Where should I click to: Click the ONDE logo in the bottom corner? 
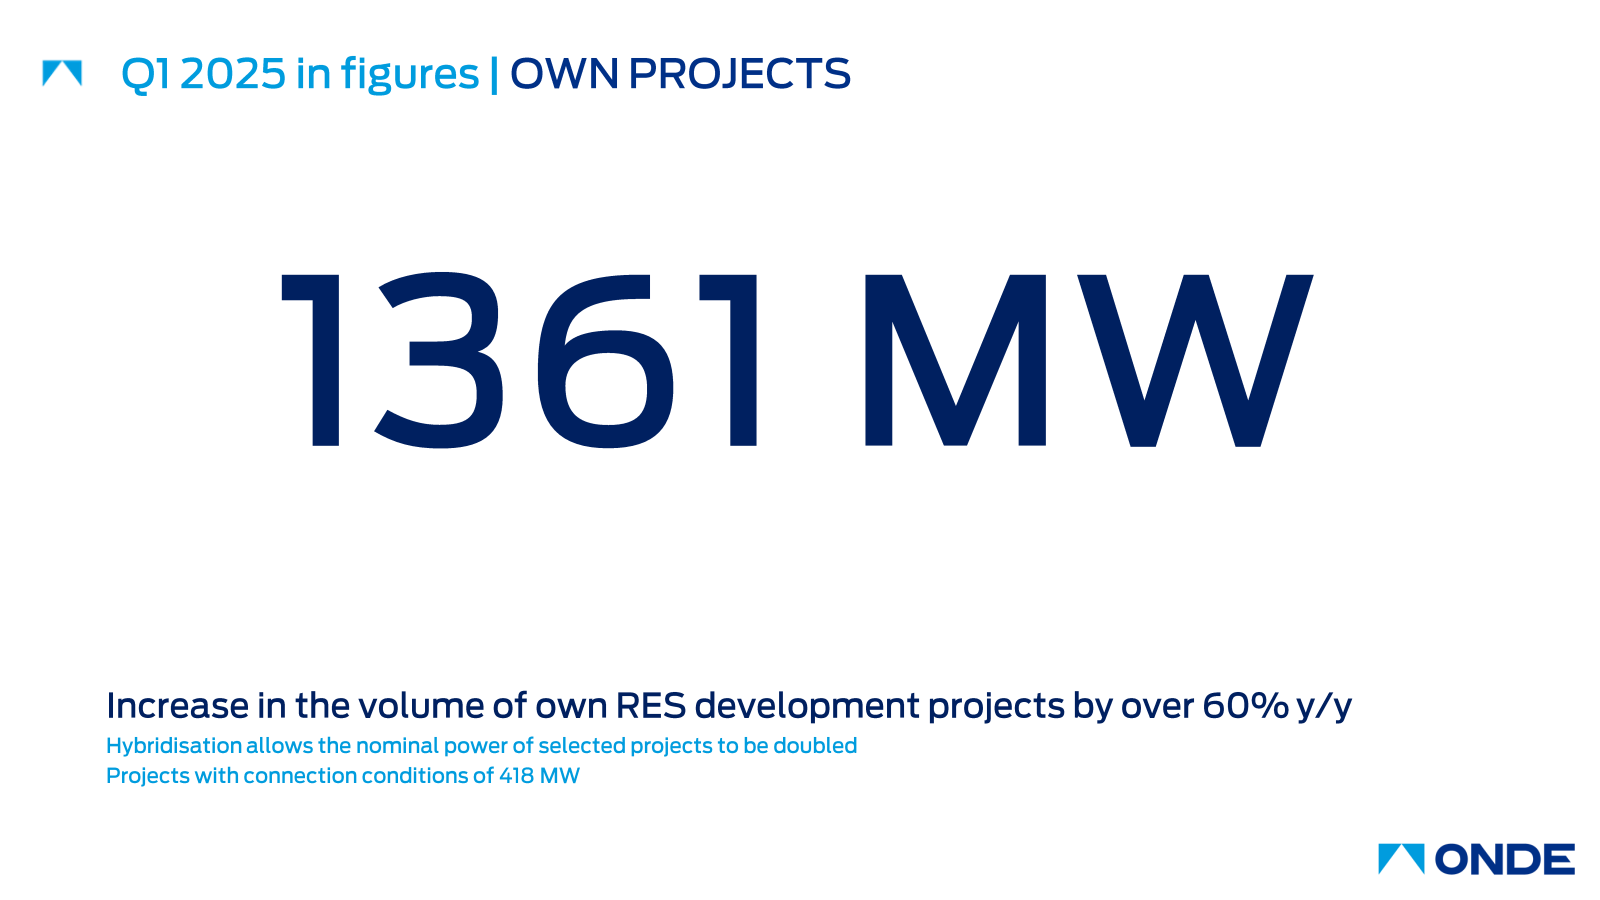(1476, 859)
